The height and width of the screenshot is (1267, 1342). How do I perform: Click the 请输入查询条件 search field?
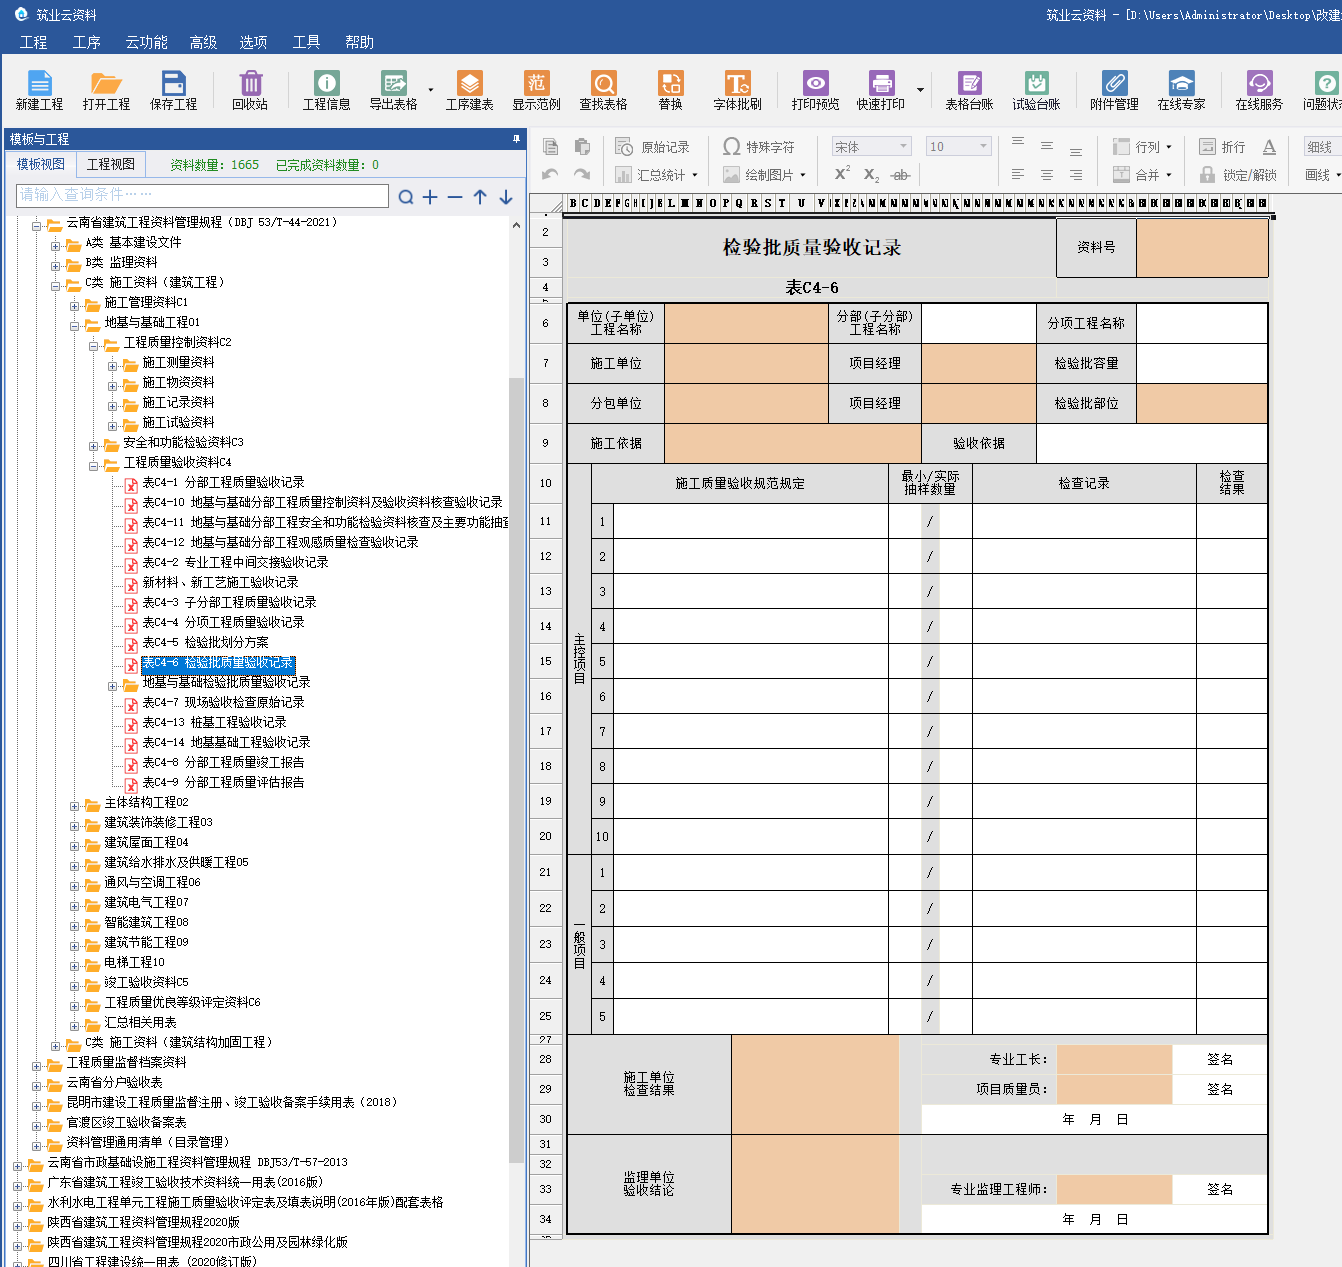click(x=202, y=195)
